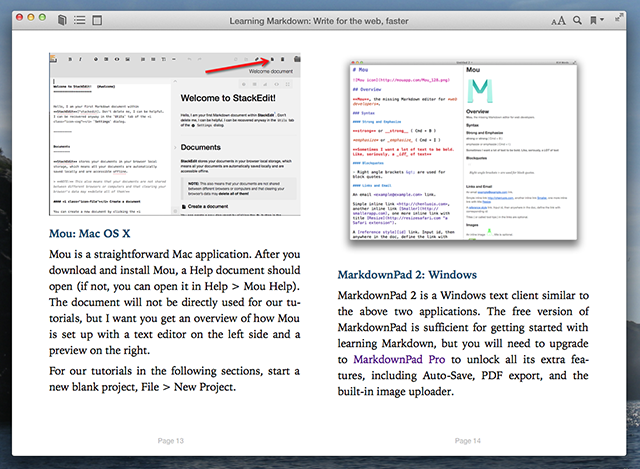Enter full screen with the arrows icon
The image size is (640, 469).
(x=619, y=18)
